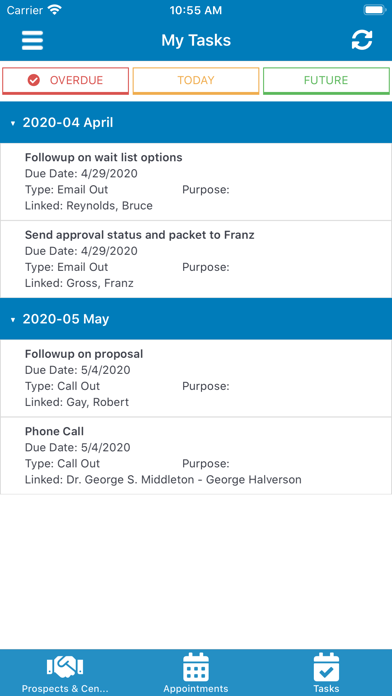Click the red checkmark on Overdue
This screenshot has width=392, height=696.
coord(34,80)
